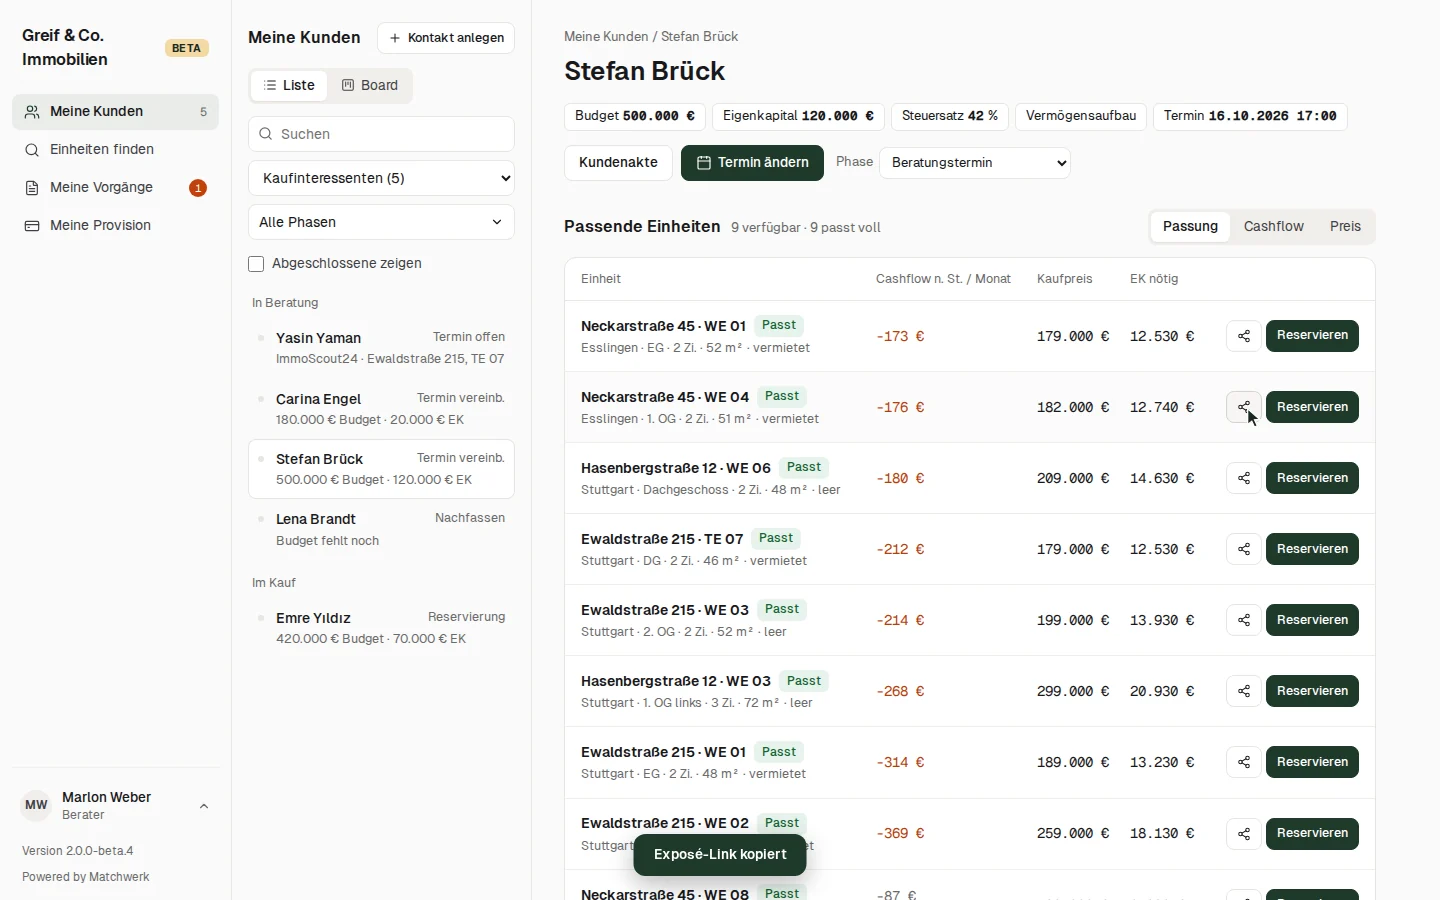The height and width of the screenshot is (900, 1440).
Task: Click the notification badge on Meine Vorgänge
Action: [x=198, y=188]
